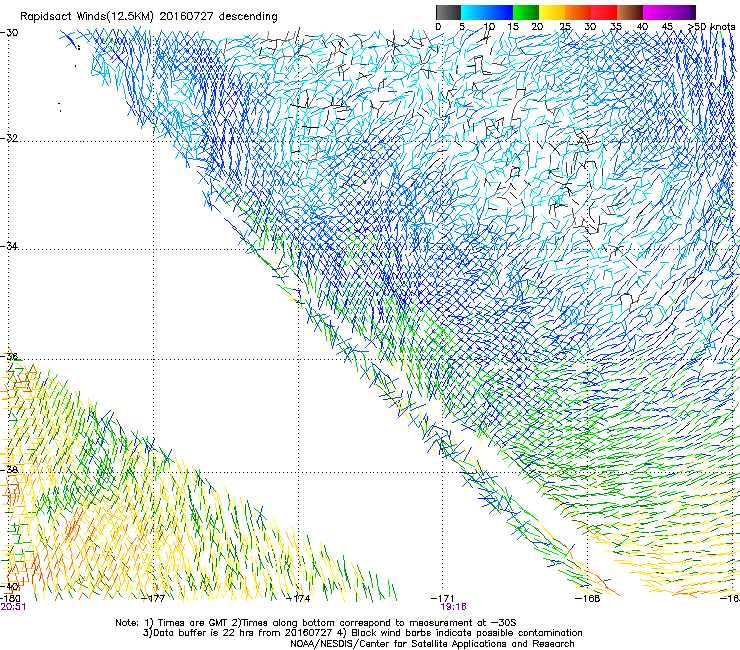Click the '>50 knots' legend label

click(x=711, y=27)
